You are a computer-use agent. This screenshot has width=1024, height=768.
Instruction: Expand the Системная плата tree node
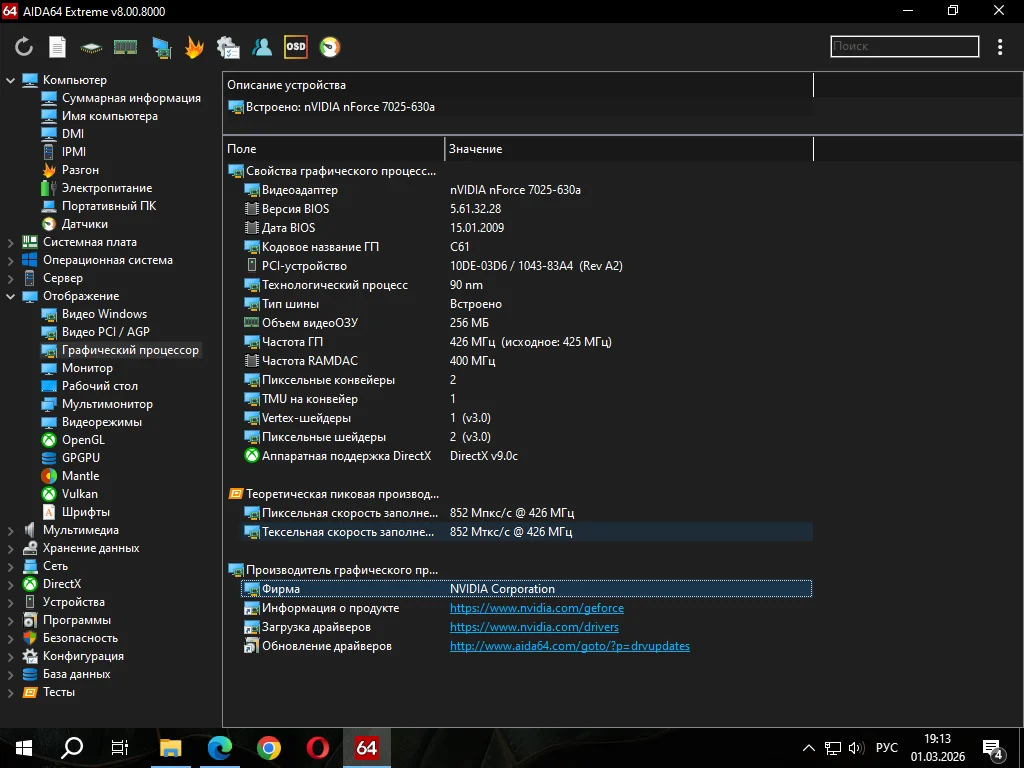[x=11, y=242]
